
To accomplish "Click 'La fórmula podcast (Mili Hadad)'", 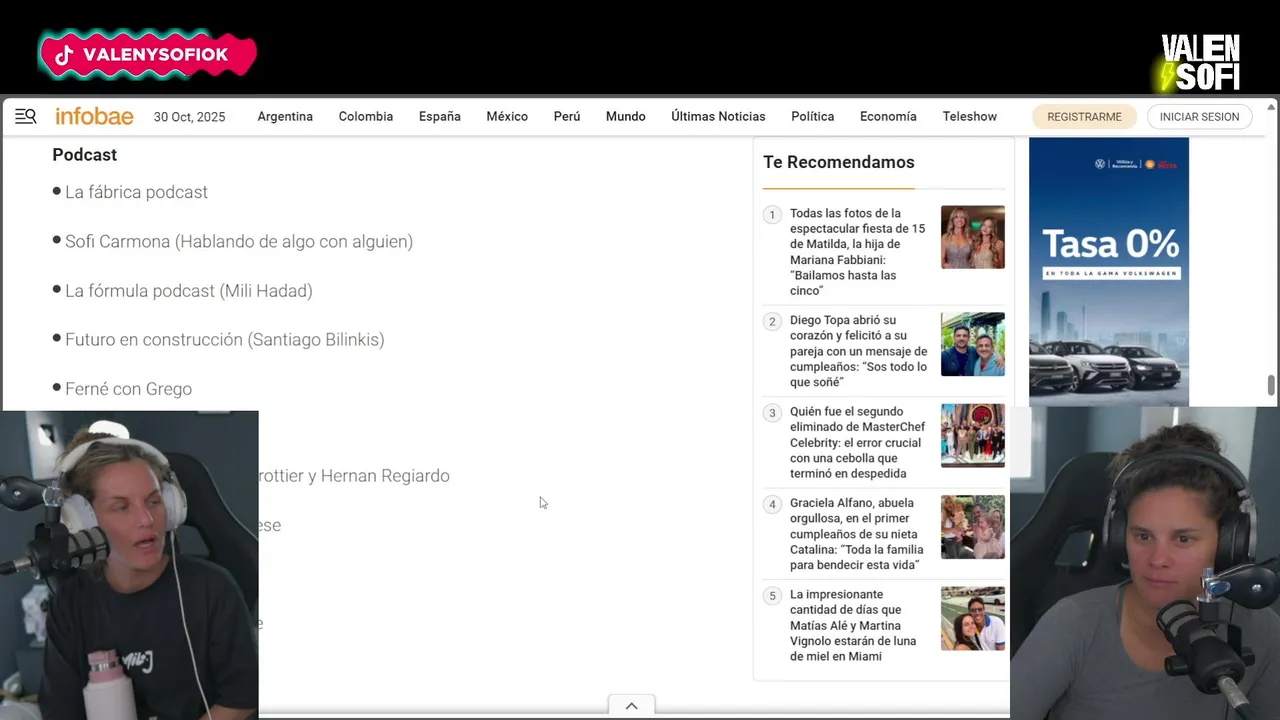I will [189, 291].
